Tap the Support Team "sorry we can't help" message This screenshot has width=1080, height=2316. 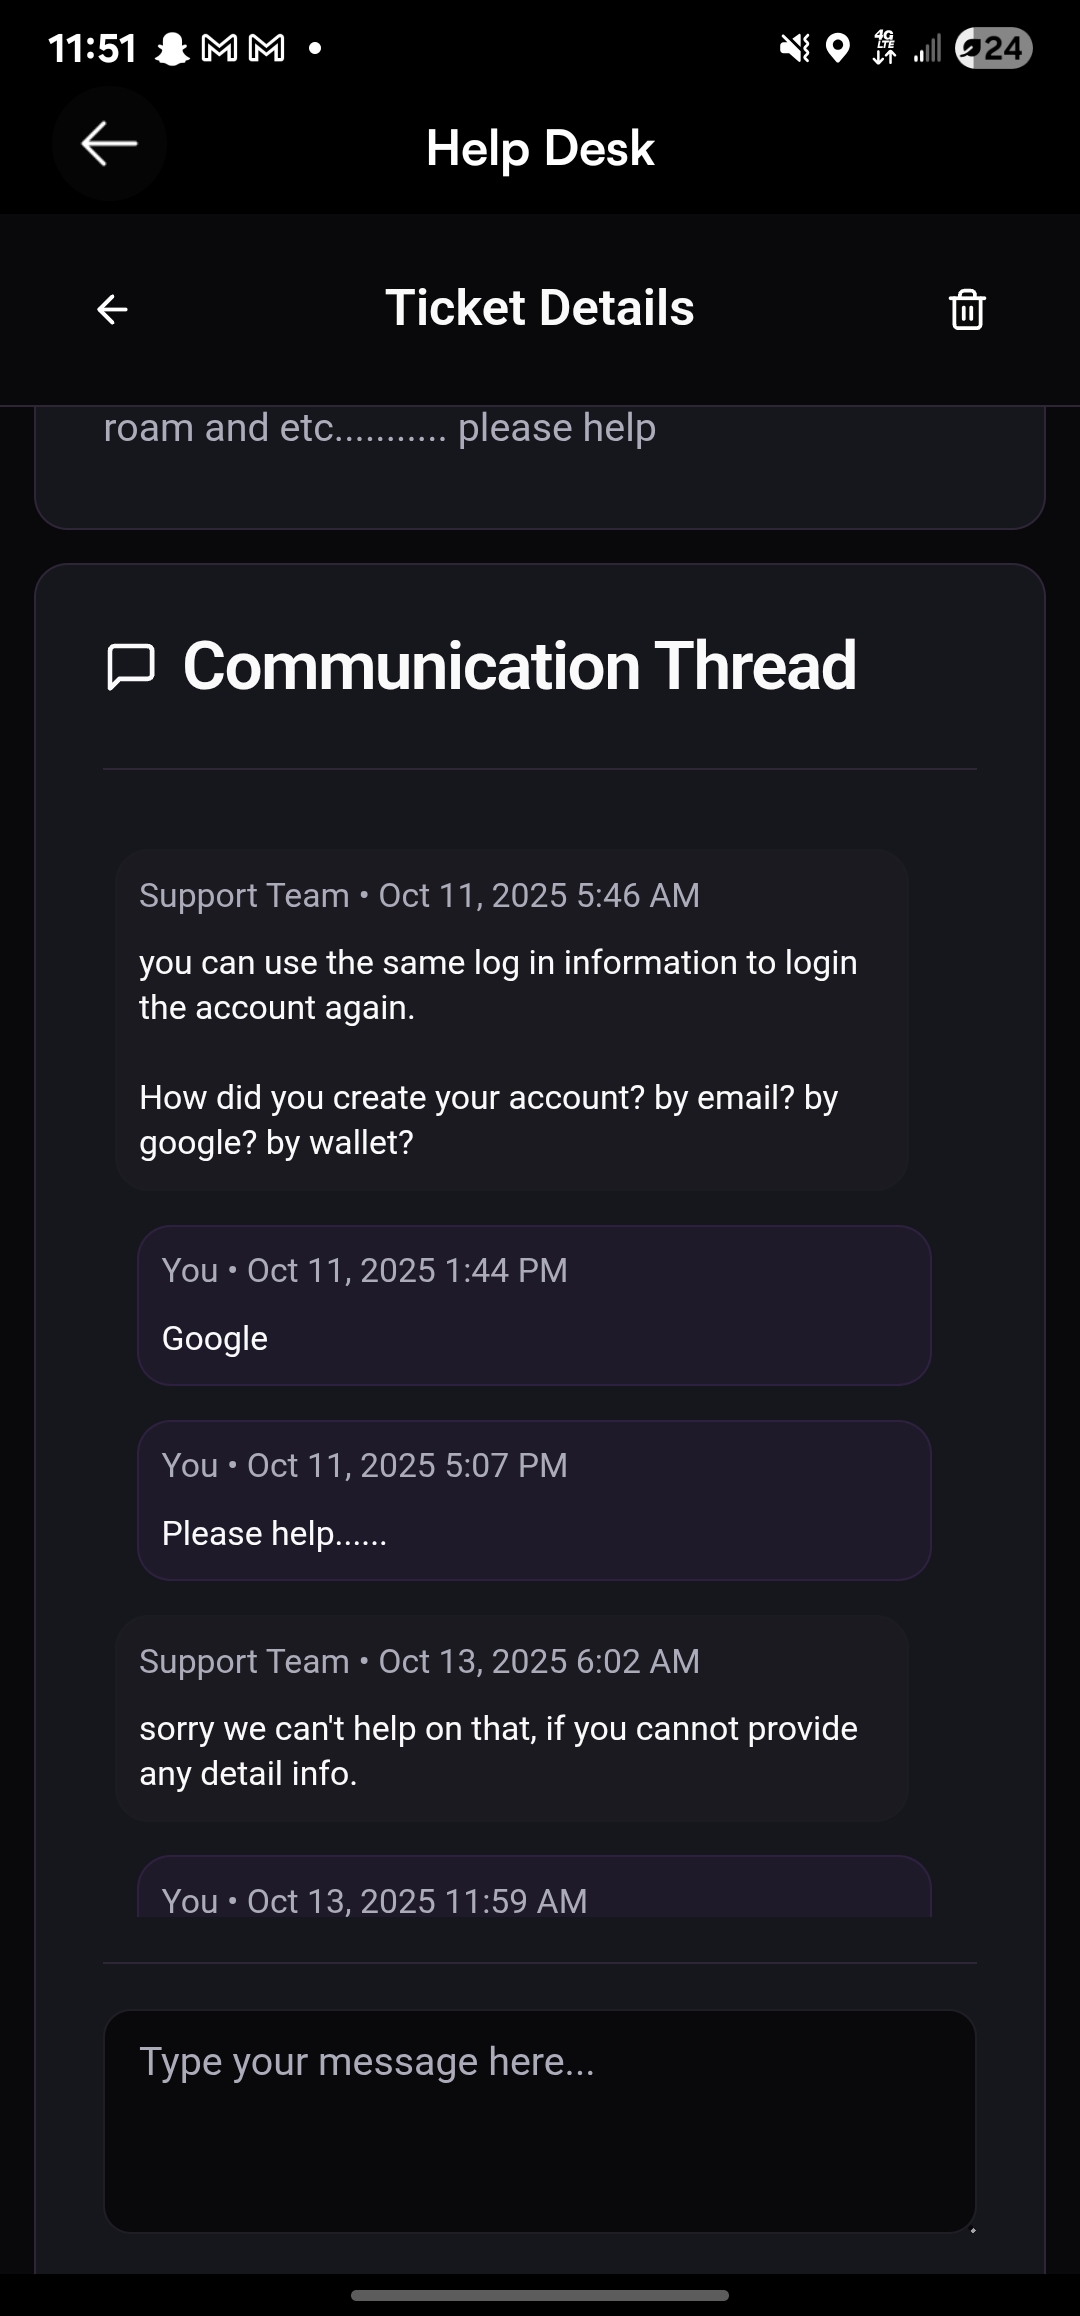[x=511, y=1717]
